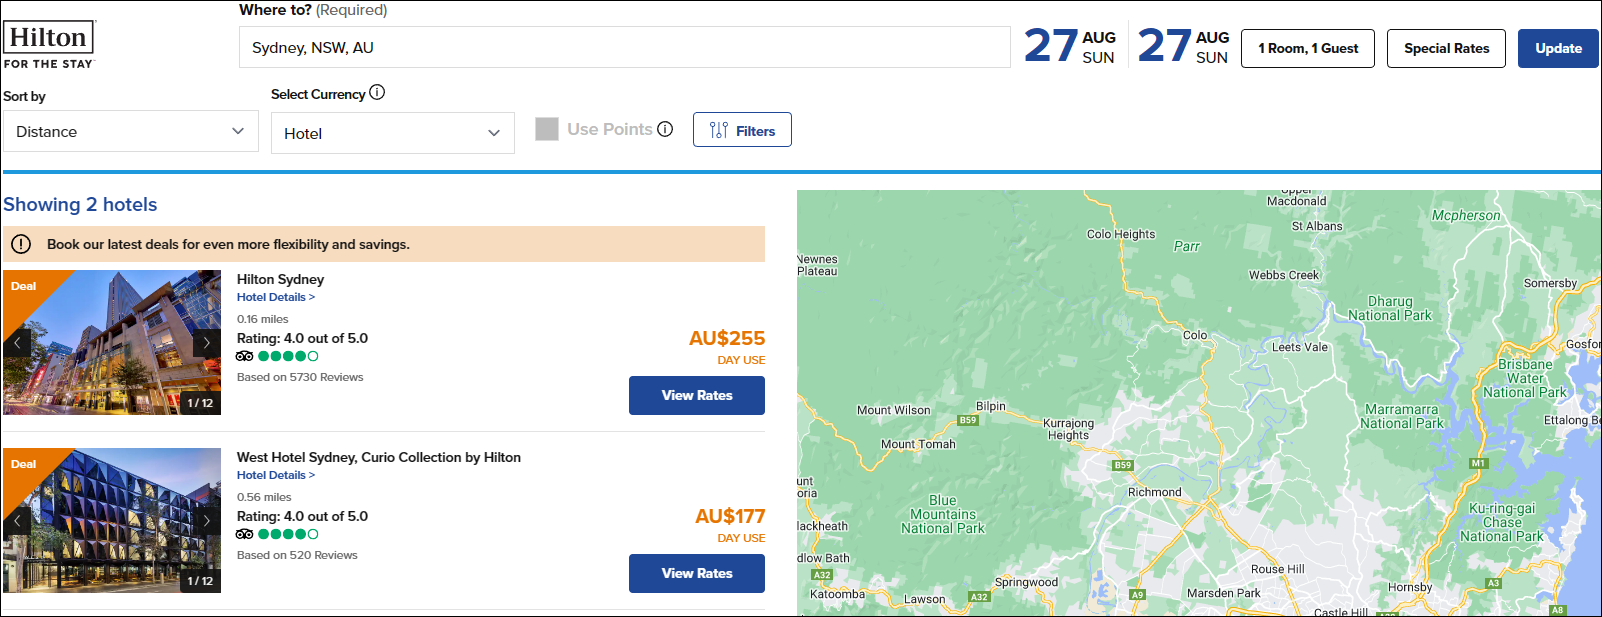Show previous photo of West Hotel Sydney

[x=17, y=521]
